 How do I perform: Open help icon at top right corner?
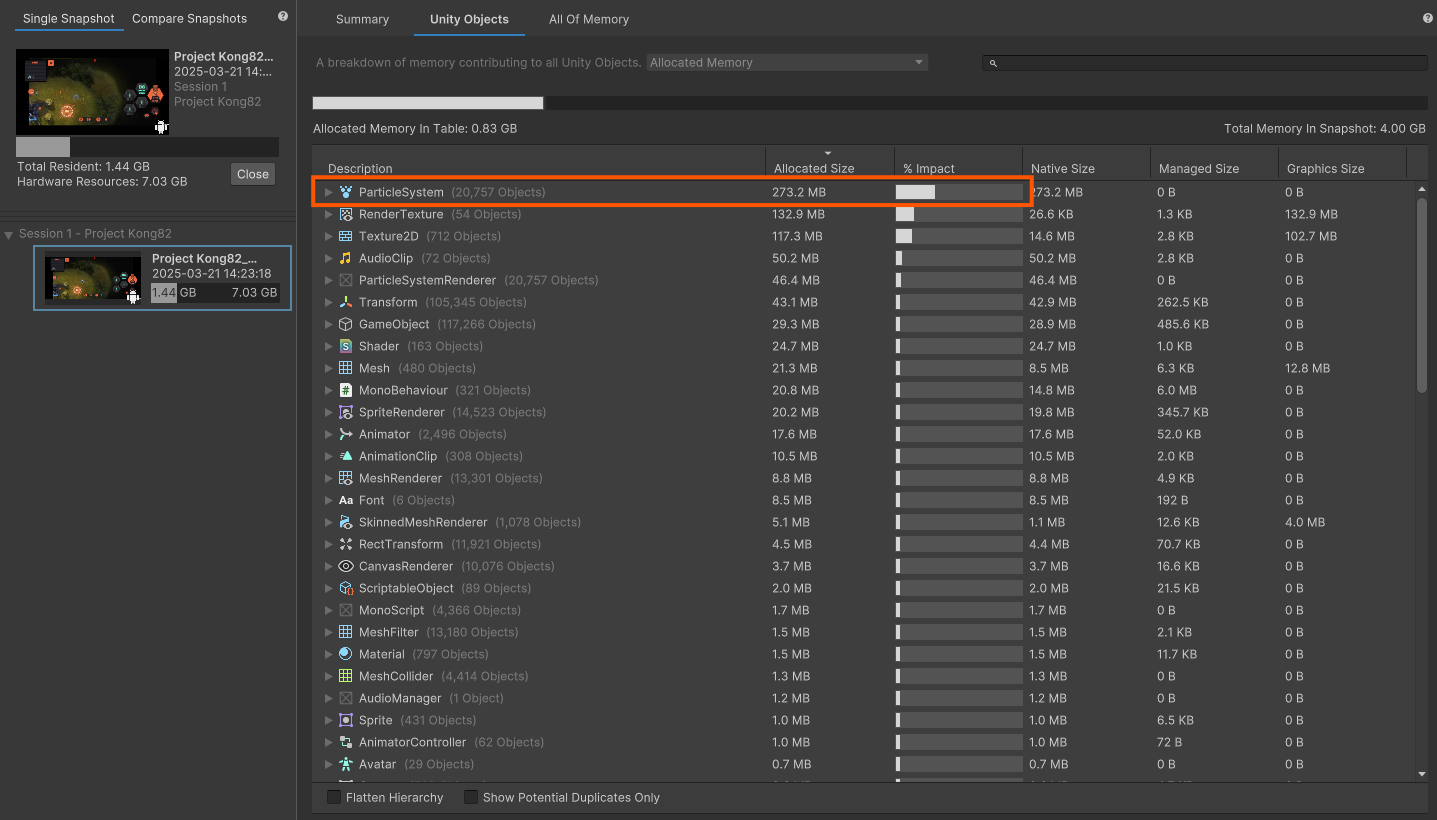[1427, 18]
